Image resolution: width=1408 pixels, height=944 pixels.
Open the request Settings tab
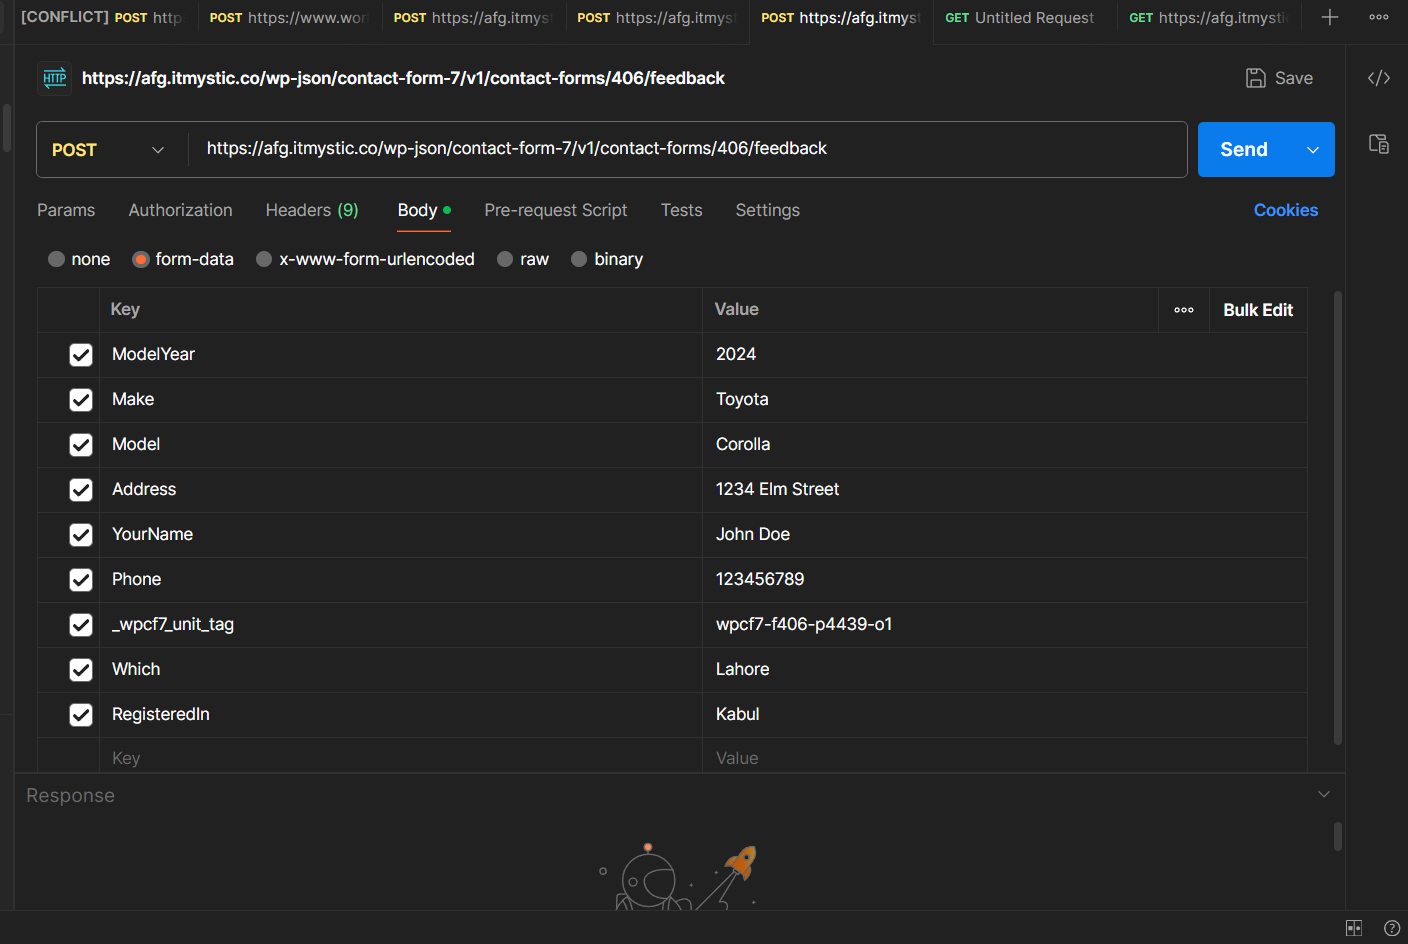click(768, 210)
